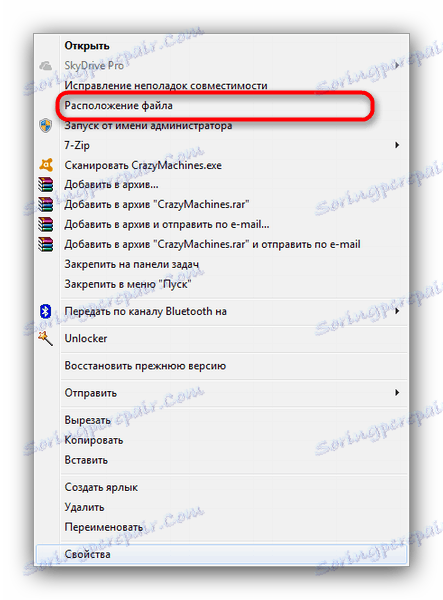Click the Bluetooth icon
Viewport: 443px width, 600px height.
(46, 311)
